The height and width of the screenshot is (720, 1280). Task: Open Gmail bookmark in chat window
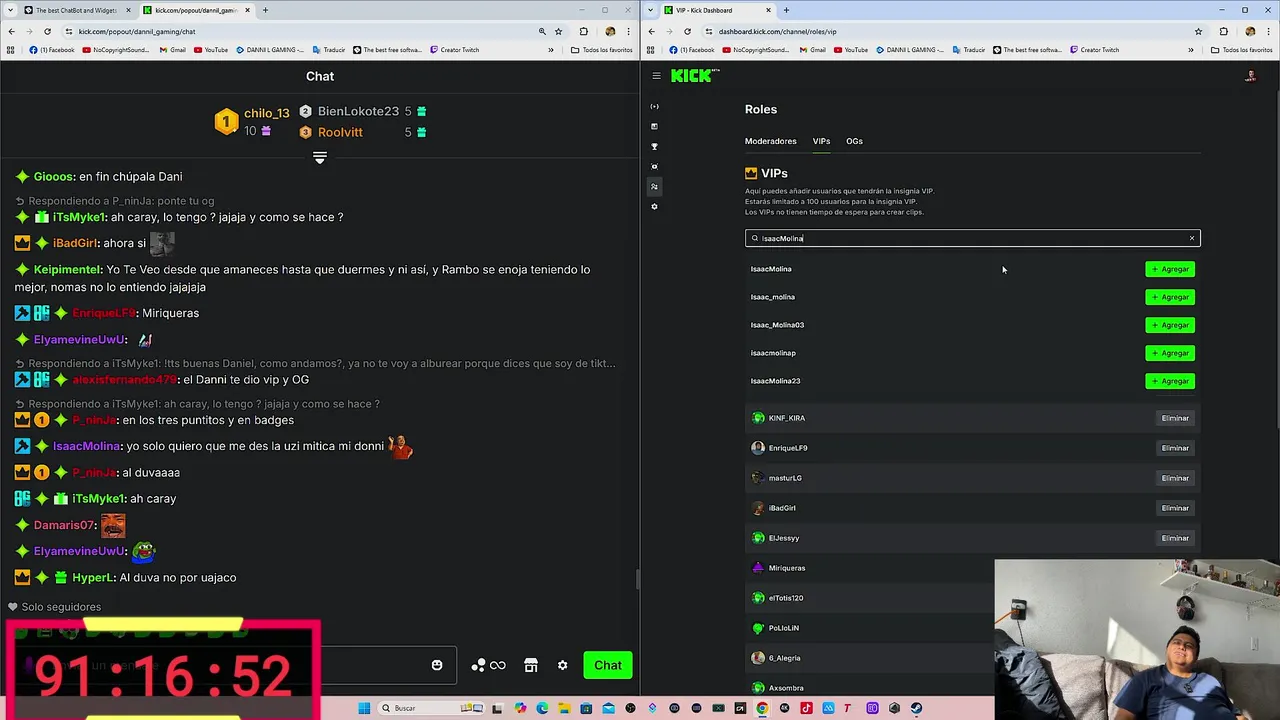point(172,50)
